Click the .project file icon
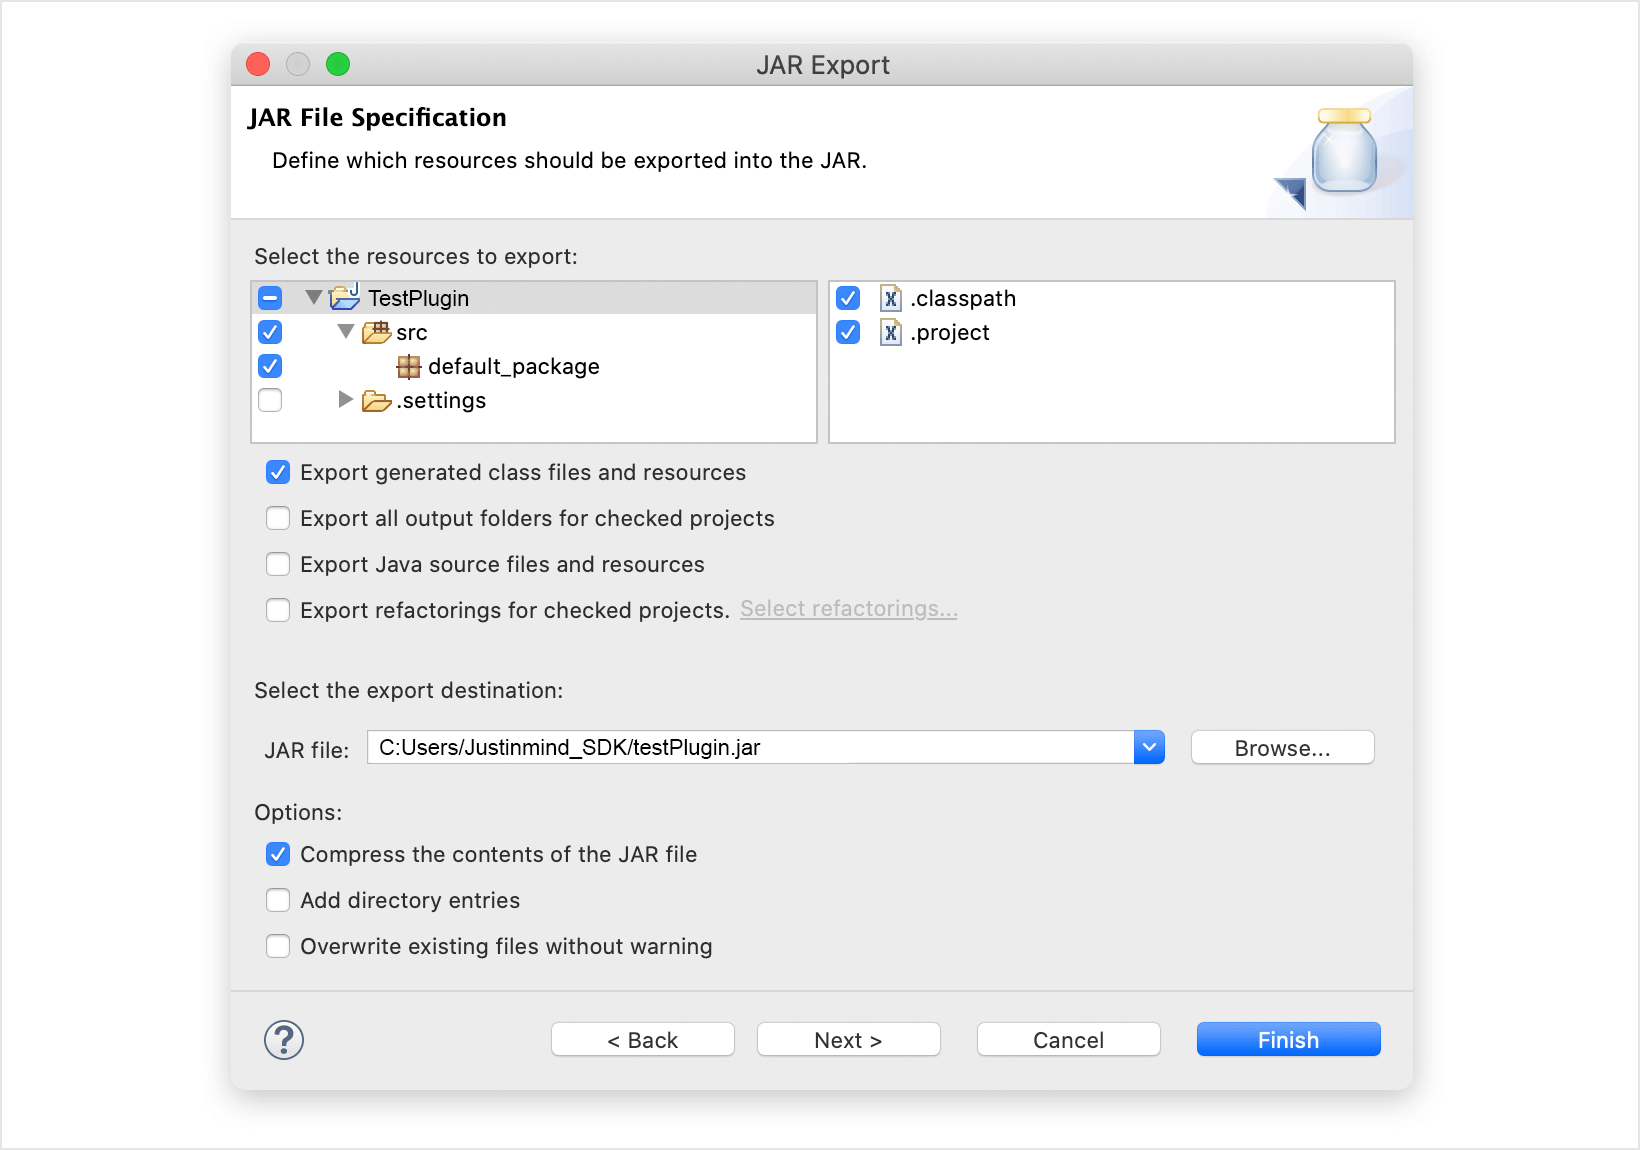Viewport: 1640px width, 1150px height. pyautogui.click(x=890, y=332)
